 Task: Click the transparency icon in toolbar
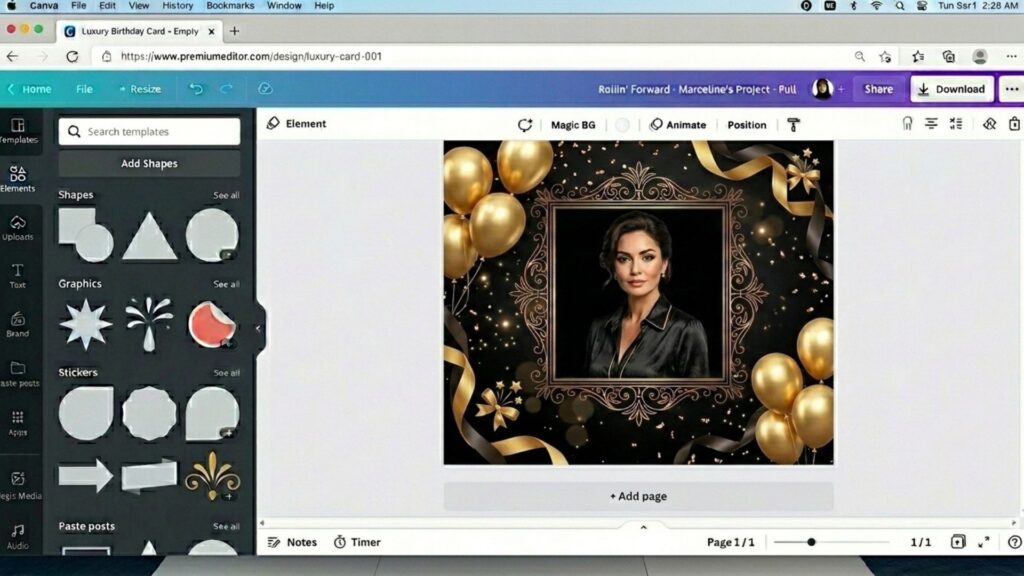(989, 123)
